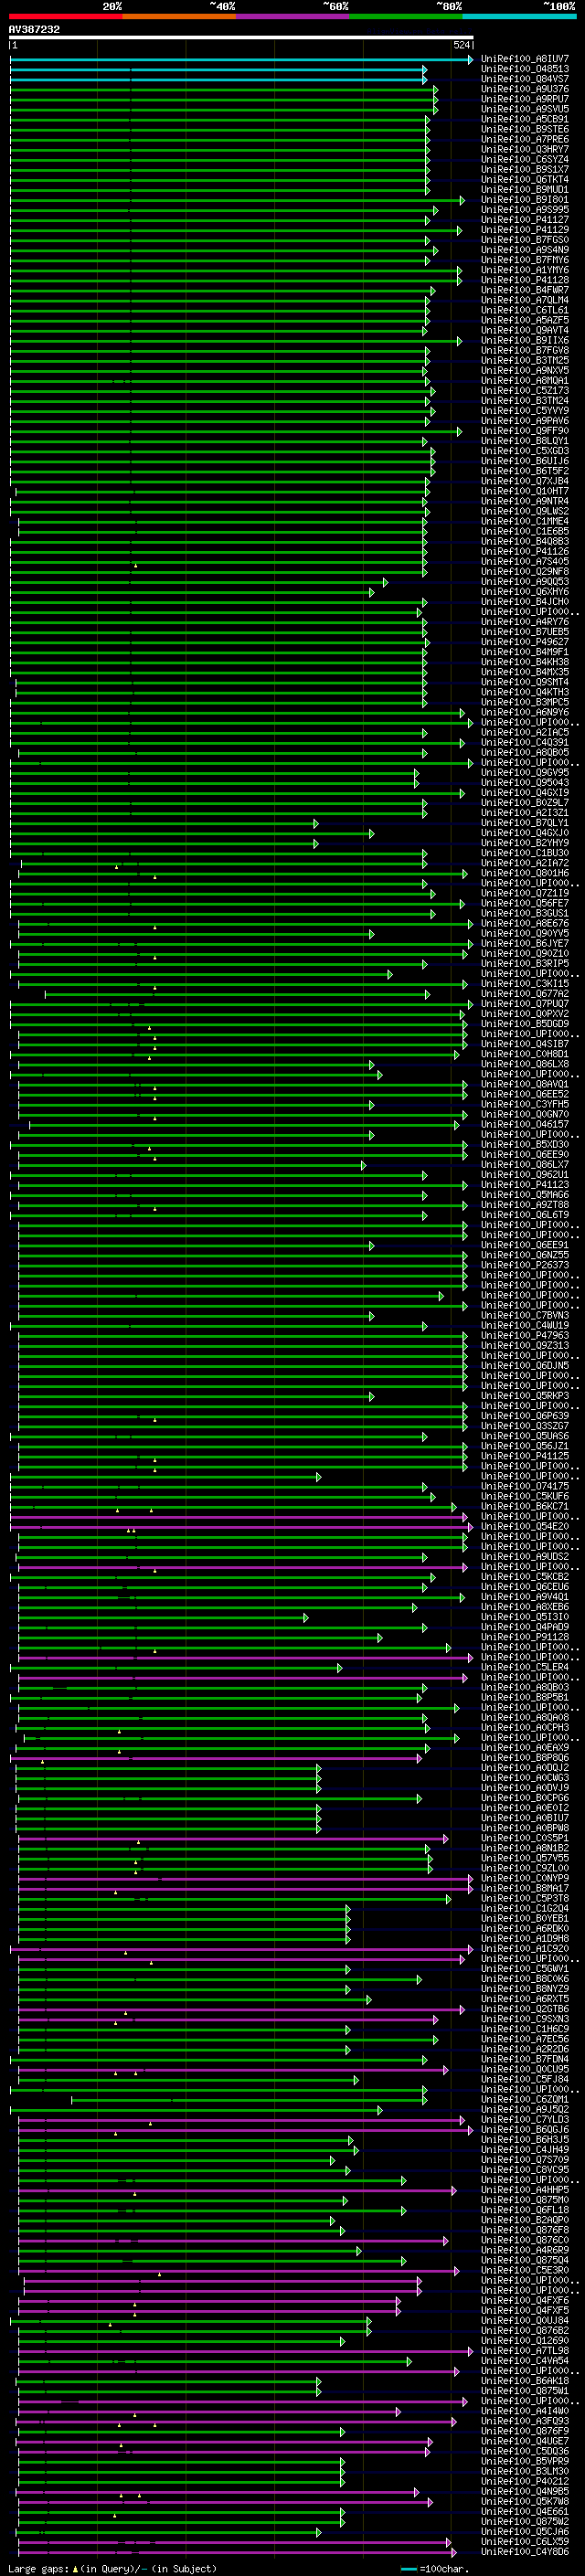The width and height of the screenshot is (585, 2576).
Task: Open the UniRef100_C5YVY9 entry
Action: pos(525,410)
